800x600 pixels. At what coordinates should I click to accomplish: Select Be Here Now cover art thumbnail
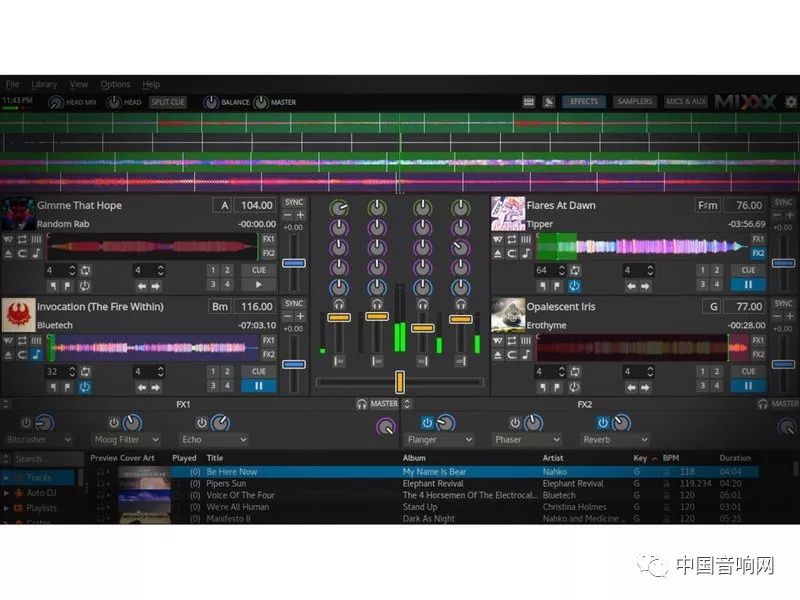144,472
